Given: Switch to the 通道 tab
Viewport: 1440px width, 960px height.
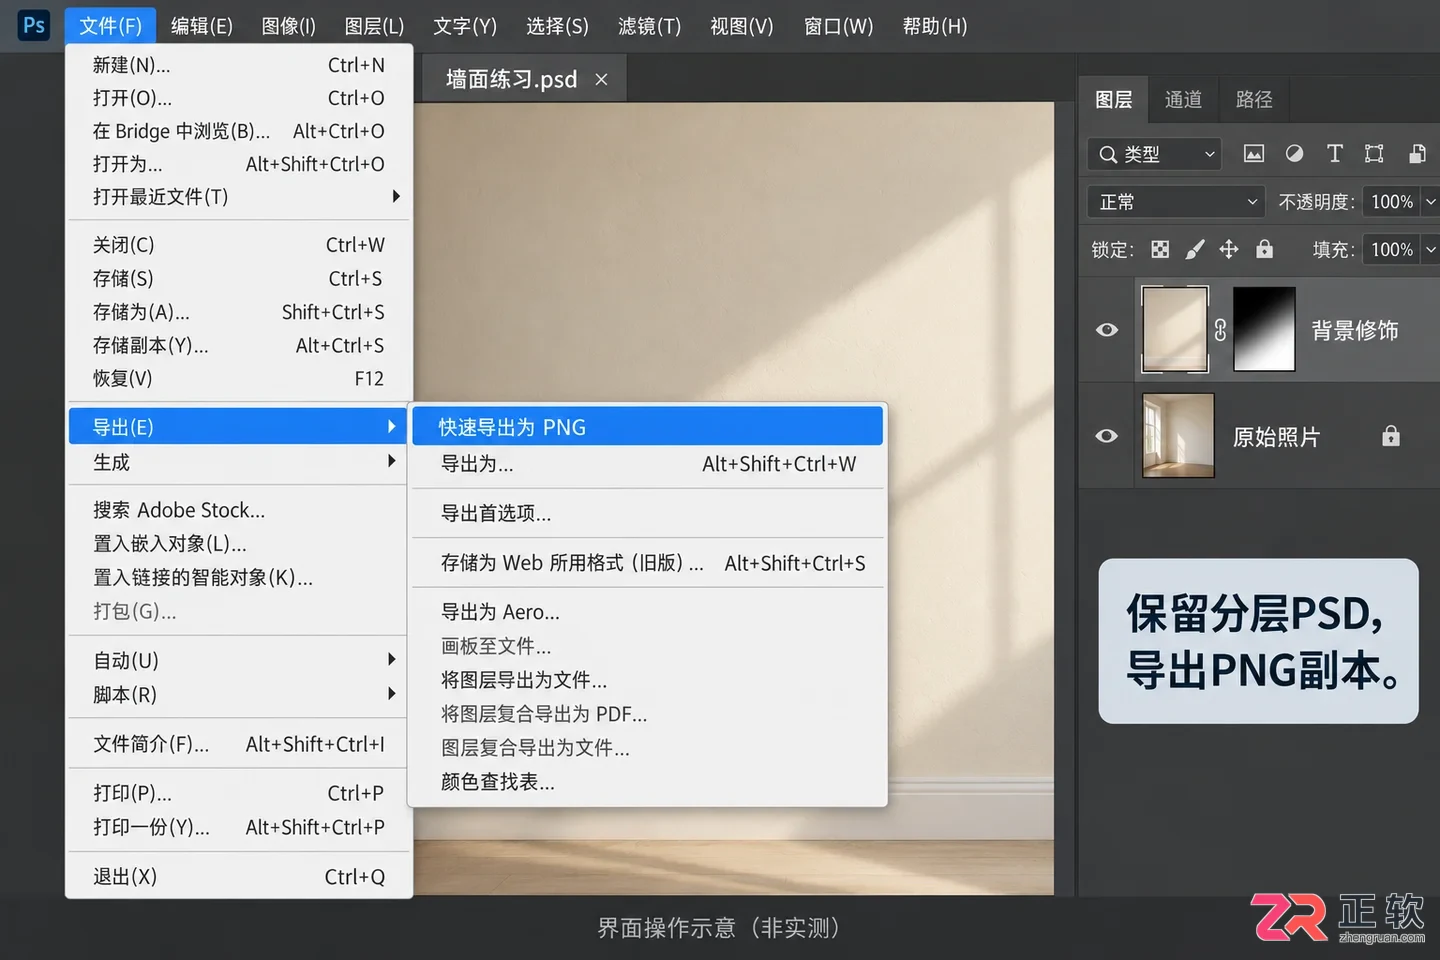Looking at the screenshot, I should click(1183, 99).
